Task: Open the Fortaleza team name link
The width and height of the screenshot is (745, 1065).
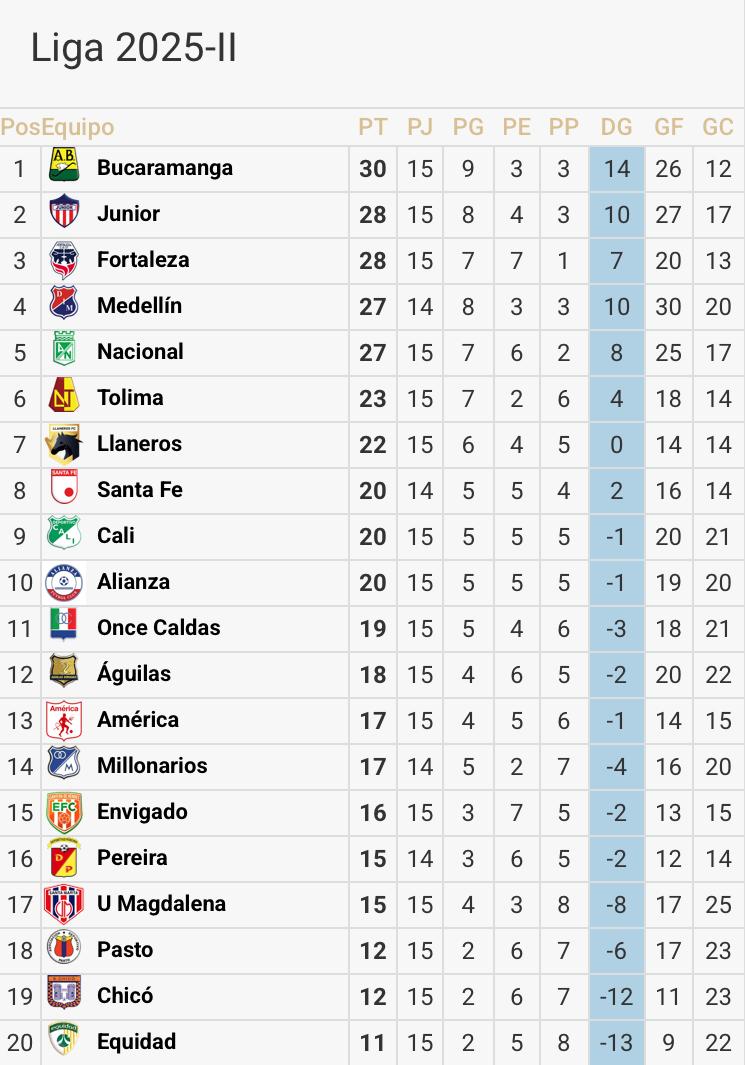Action: [143, 259]
